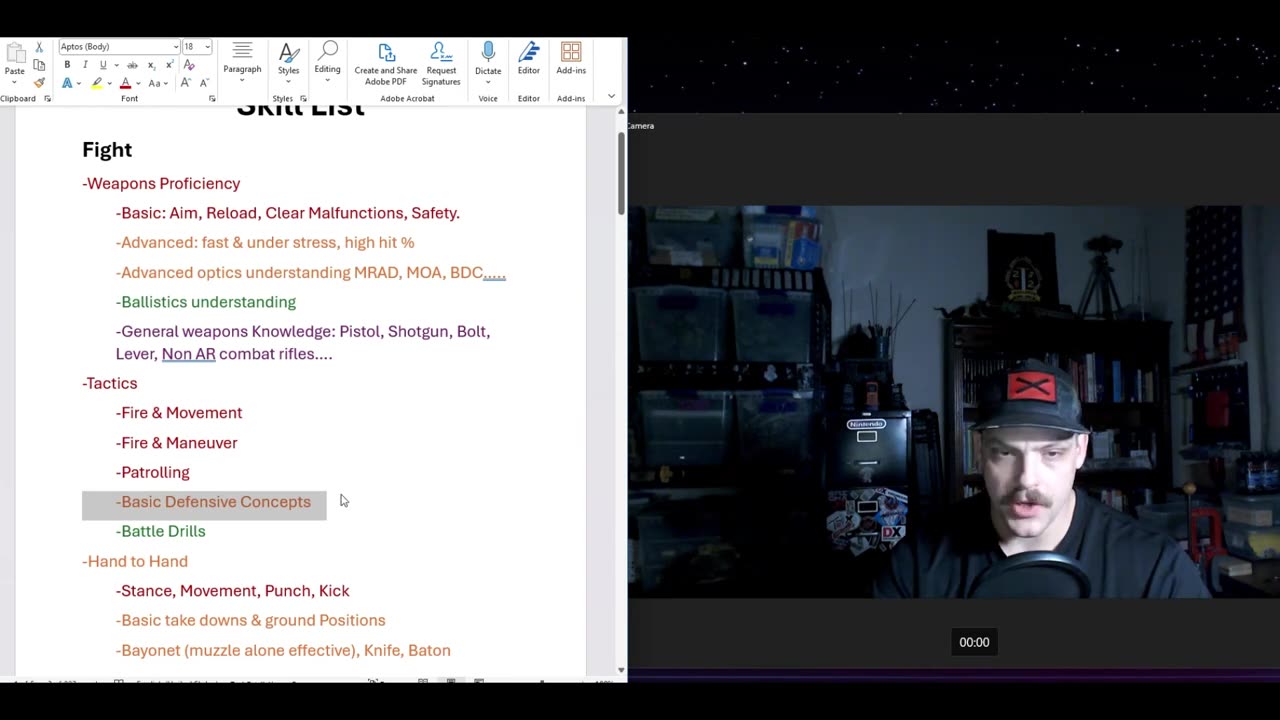Image resolution: width=1280 pixels, height=720 pixels.
Task: Click the '-Hand to Hand' line
Action: [135, 562]
